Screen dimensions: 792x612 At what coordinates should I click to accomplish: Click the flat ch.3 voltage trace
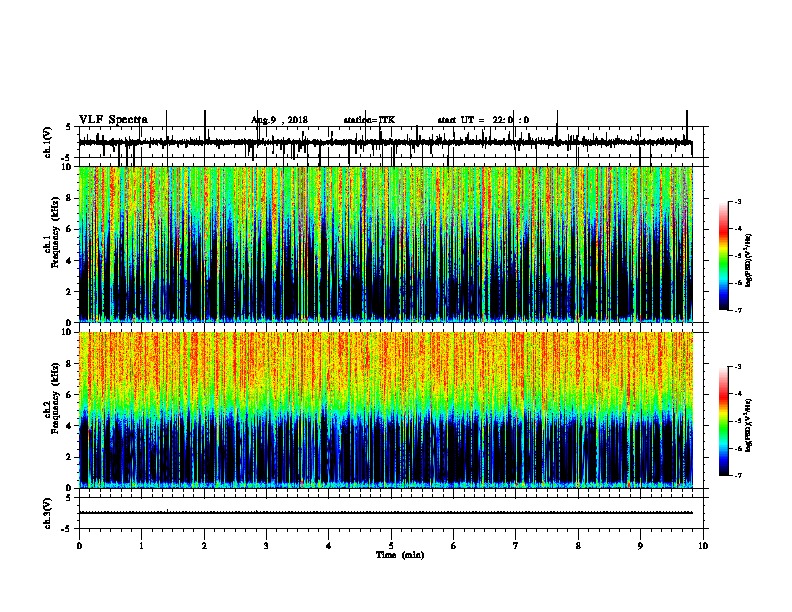click(x=385, y=513)
